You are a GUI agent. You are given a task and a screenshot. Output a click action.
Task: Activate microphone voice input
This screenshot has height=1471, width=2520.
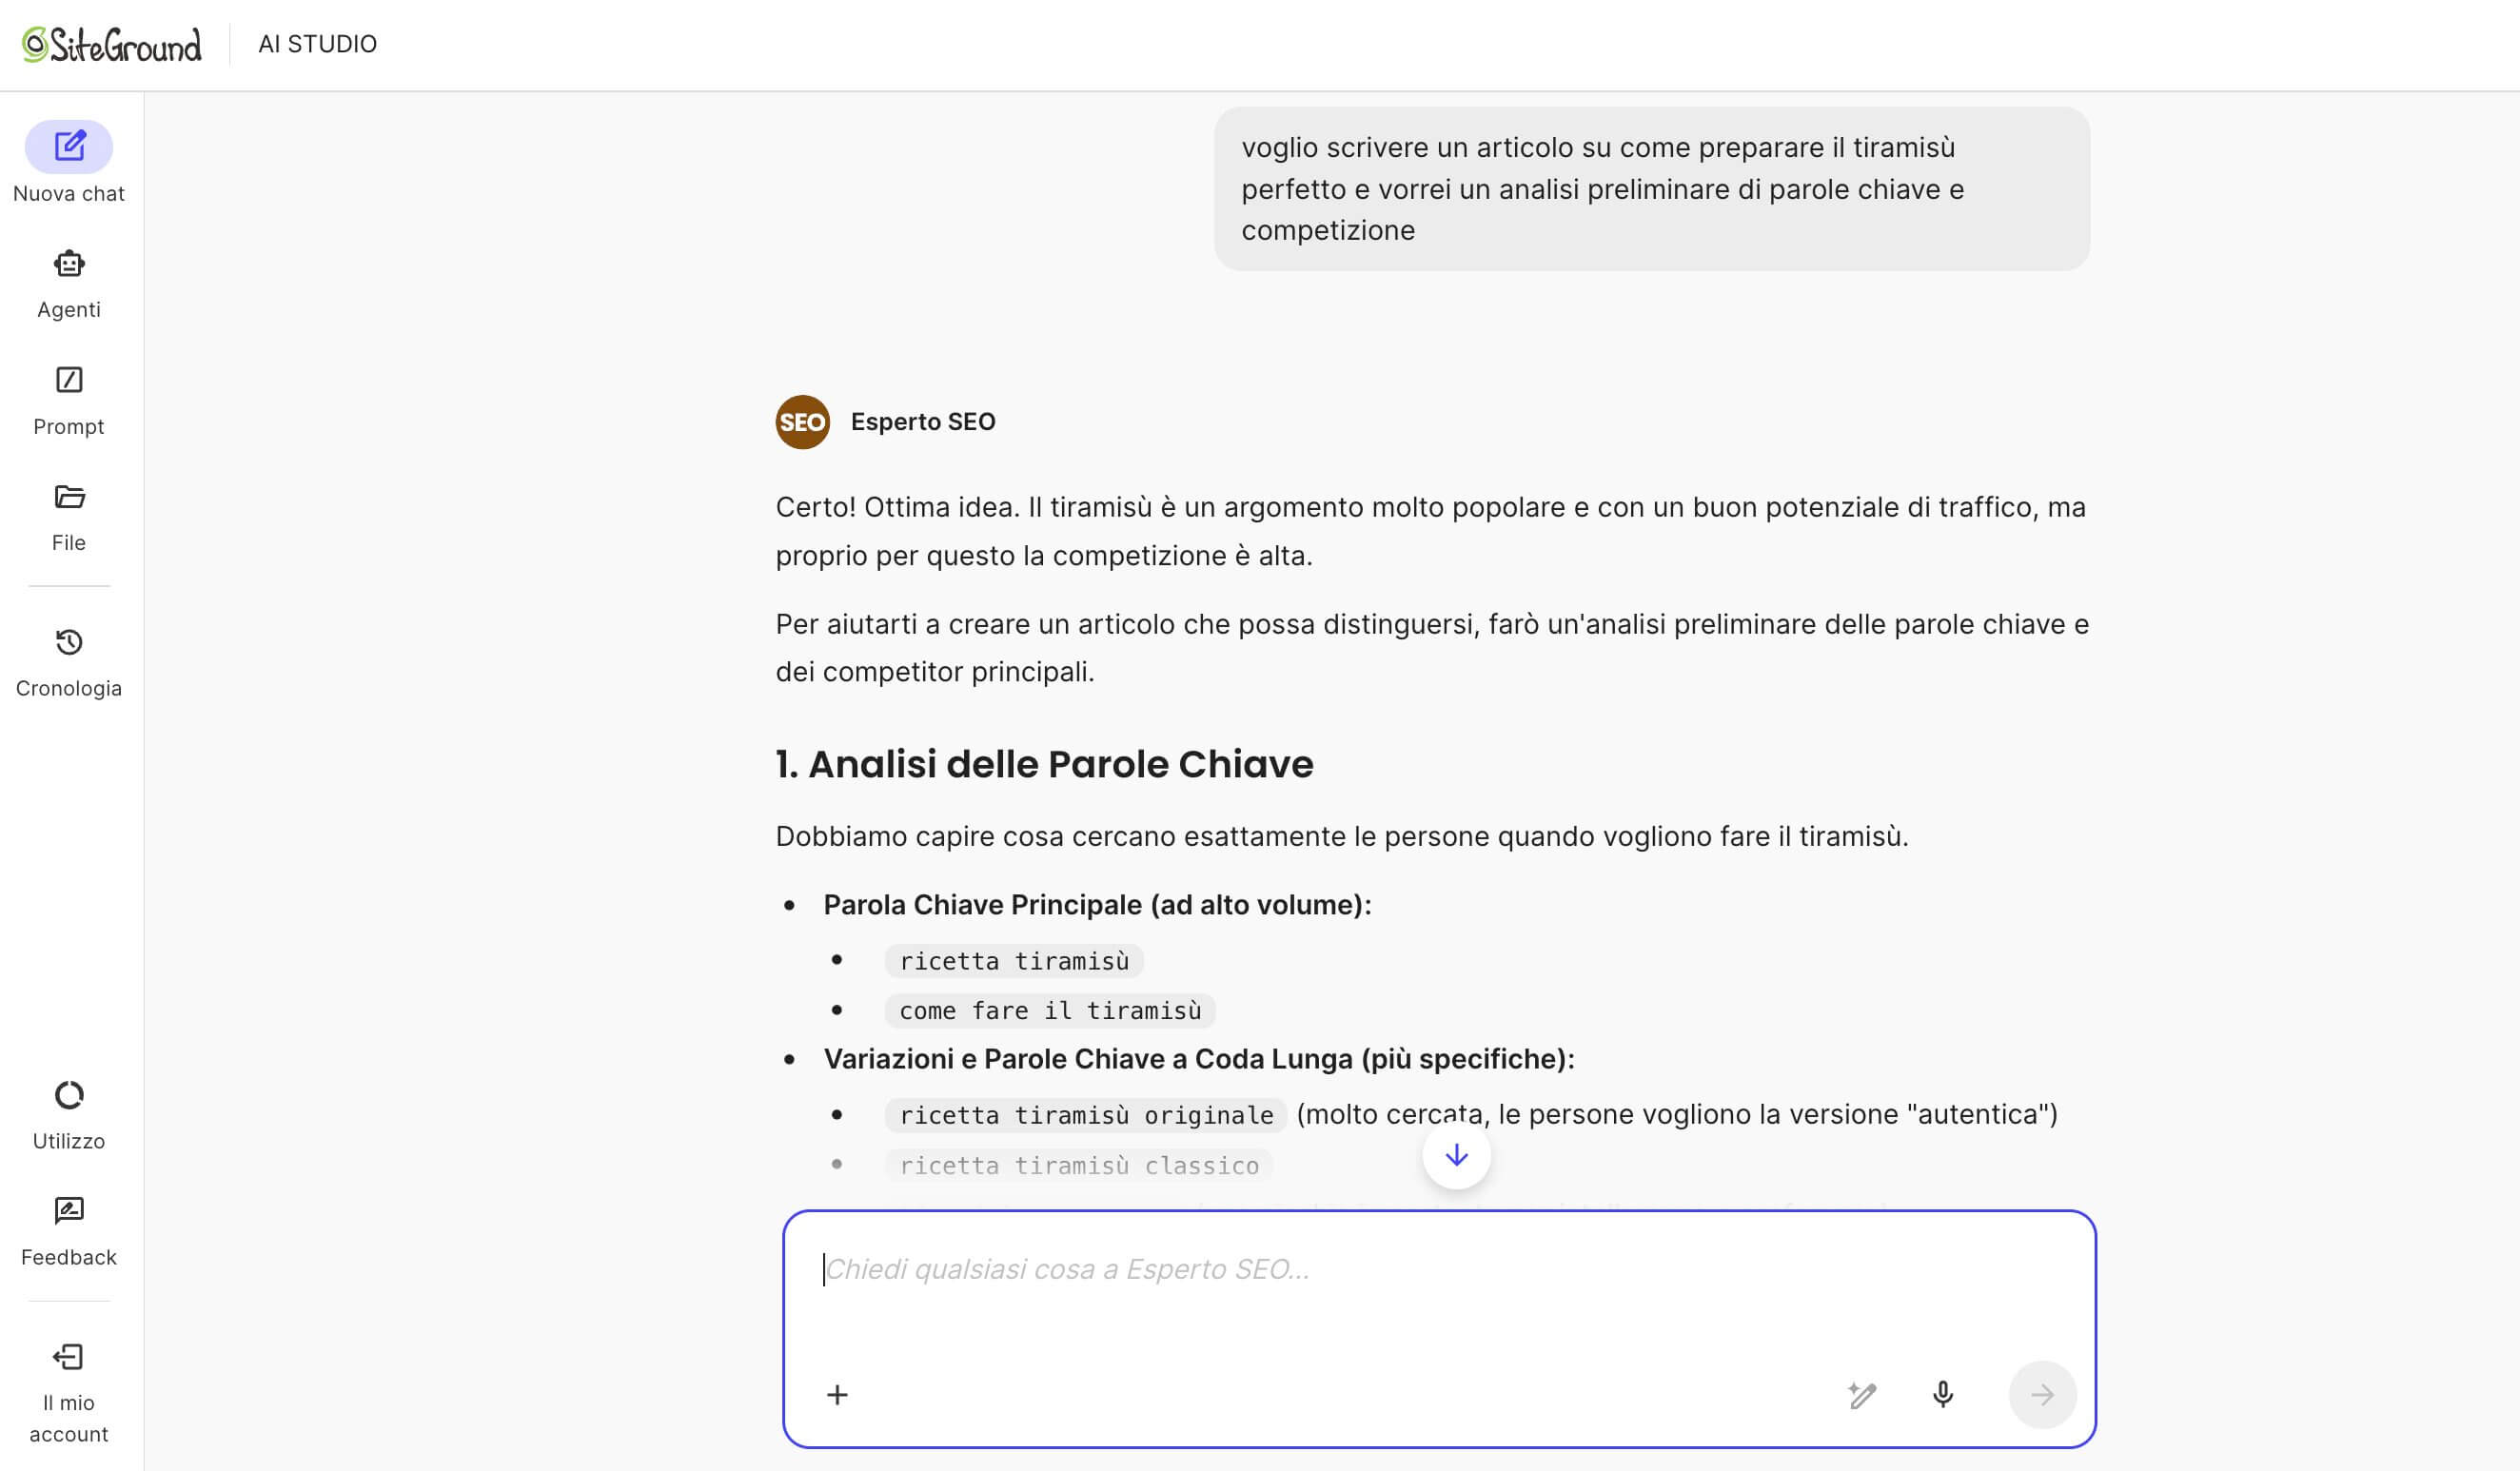(1941, 1394)
